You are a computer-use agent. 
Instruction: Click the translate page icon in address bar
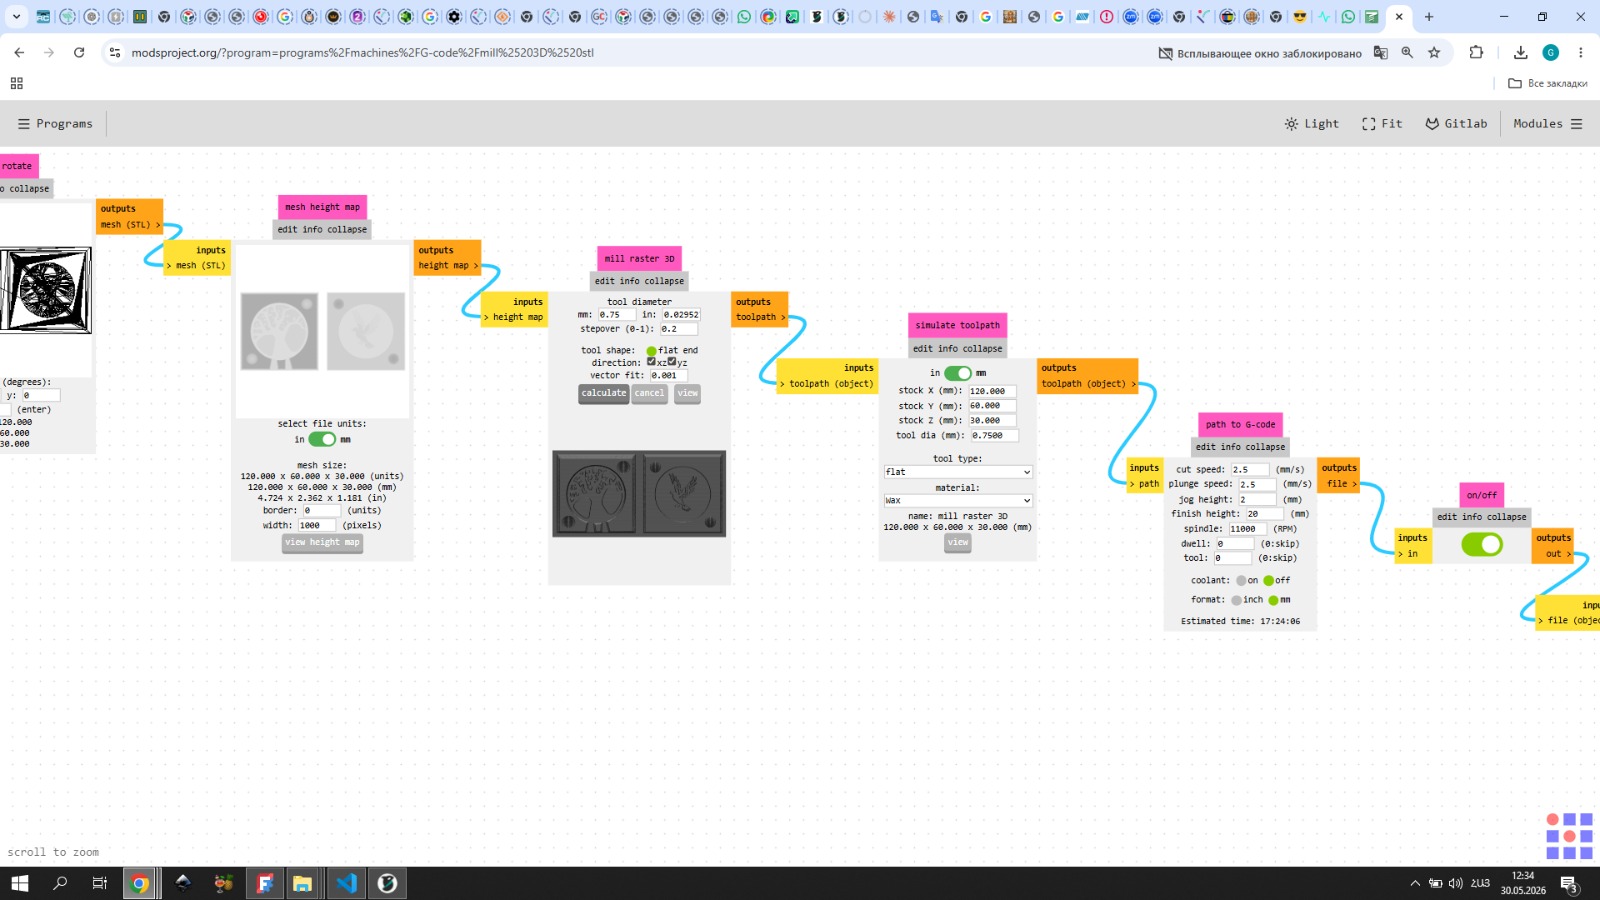coord(1380,52)
